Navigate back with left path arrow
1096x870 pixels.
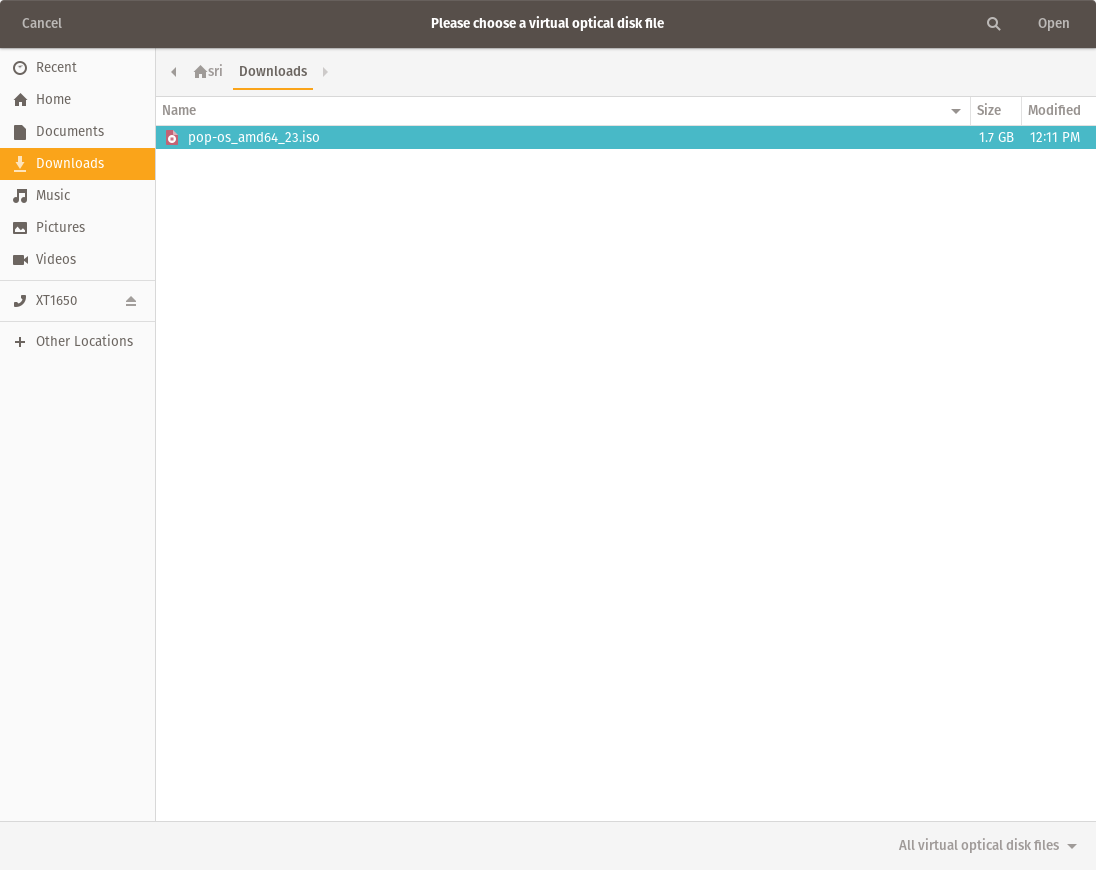pyautogui.click(x=174, y=72)
